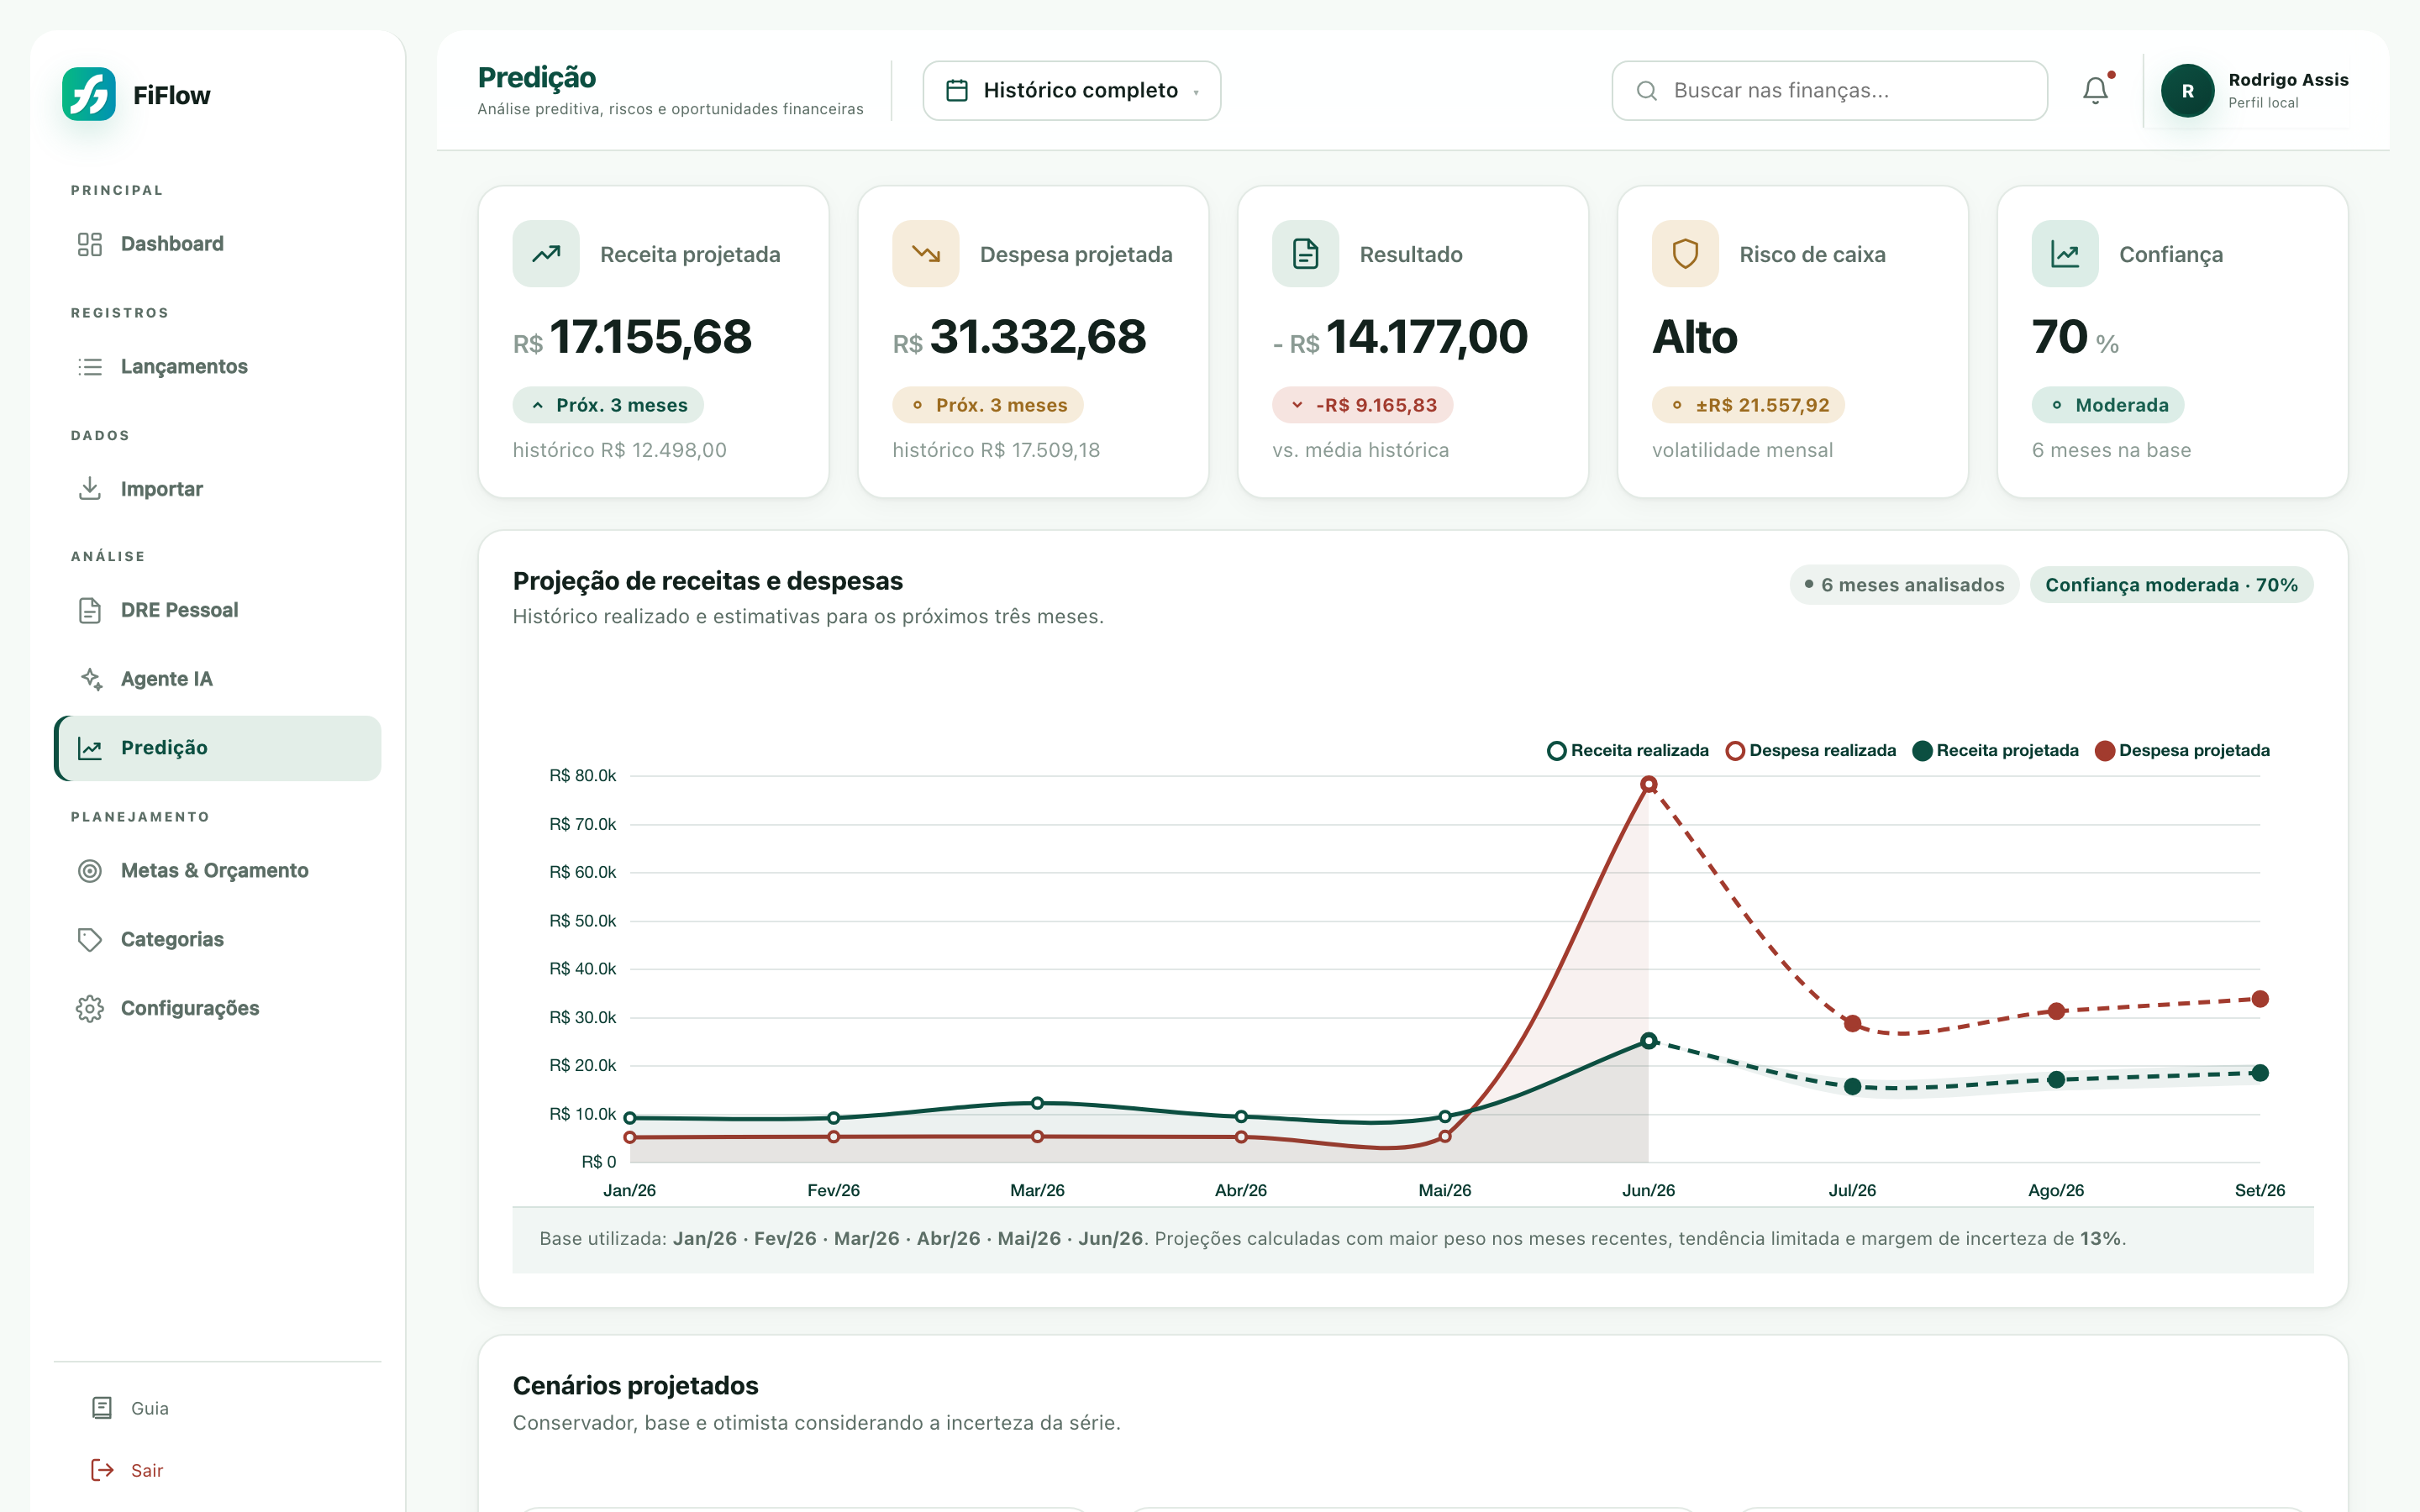Image resolution: width=2420 pixels, height=1512 pixels.
Task: Toggle Receita projetada series in legend
Action: [1995, 751]
